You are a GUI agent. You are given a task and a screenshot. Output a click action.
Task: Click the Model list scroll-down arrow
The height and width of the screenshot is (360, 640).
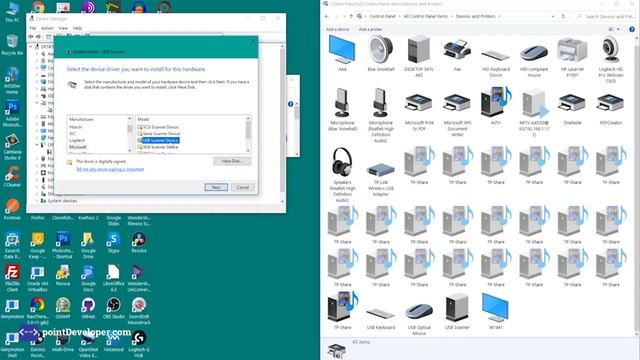coord(248,151)
